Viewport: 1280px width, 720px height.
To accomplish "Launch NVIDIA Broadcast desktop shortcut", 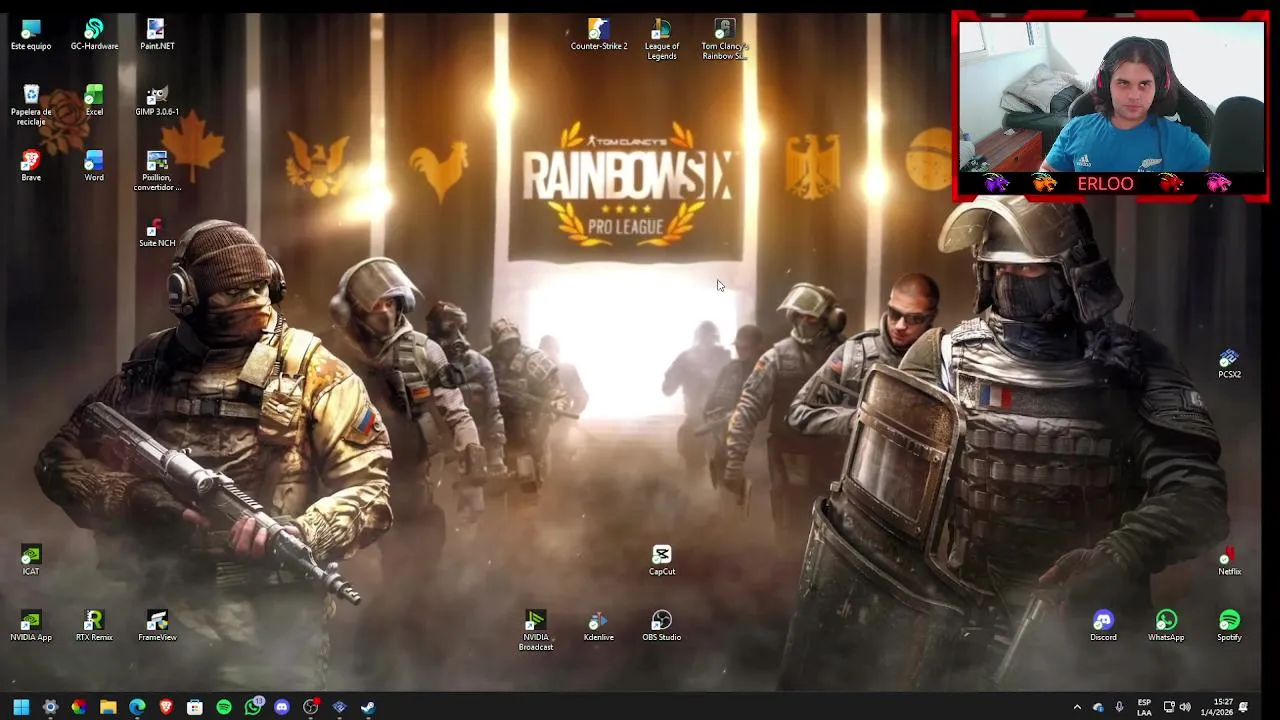I will pos(536,631).
